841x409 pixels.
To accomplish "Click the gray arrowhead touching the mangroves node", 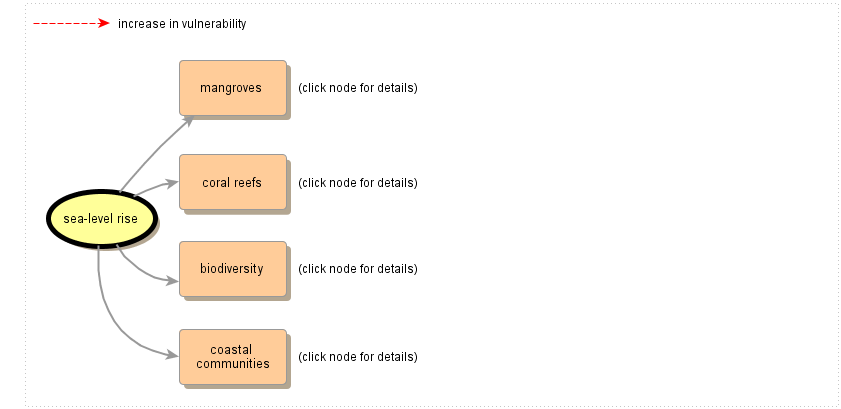I will [x=187, y=120].
